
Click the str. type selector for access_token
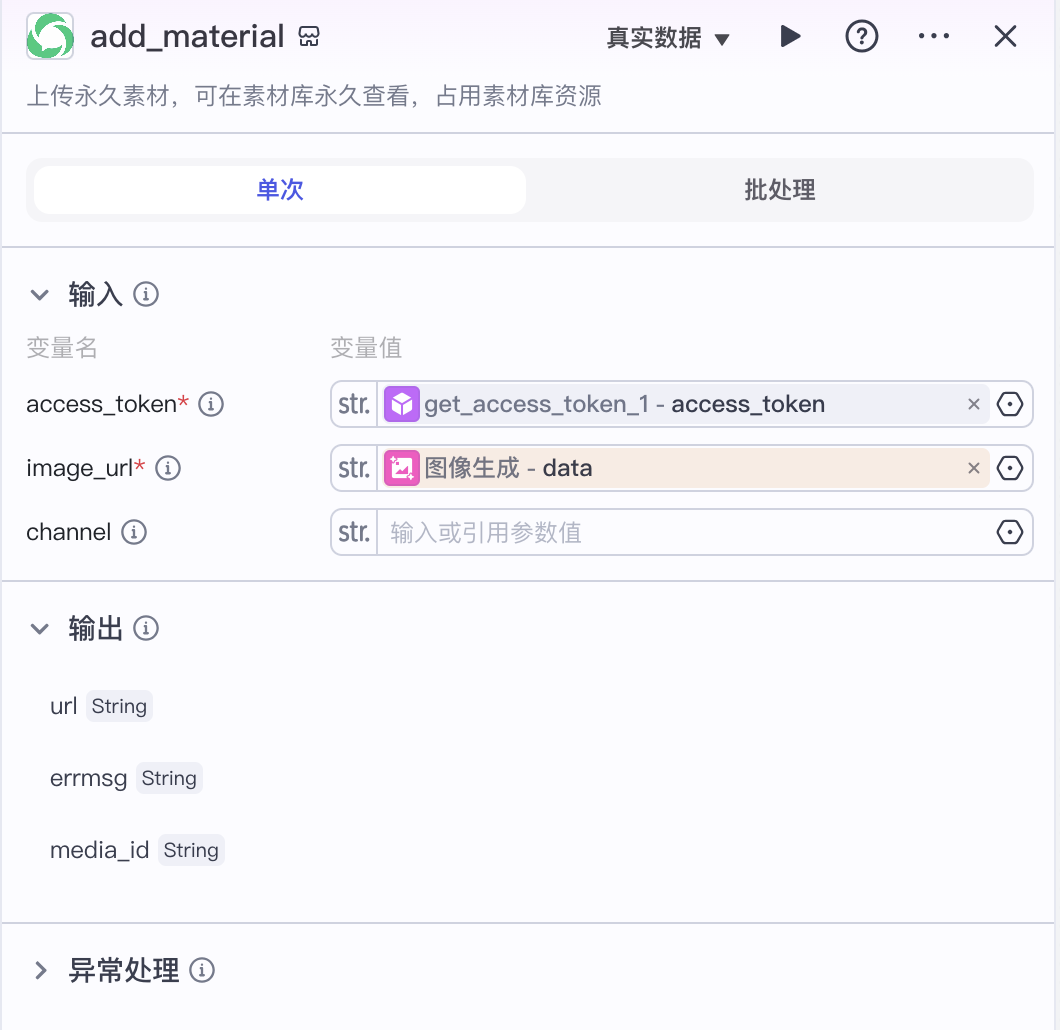click(x=354, y=404)
